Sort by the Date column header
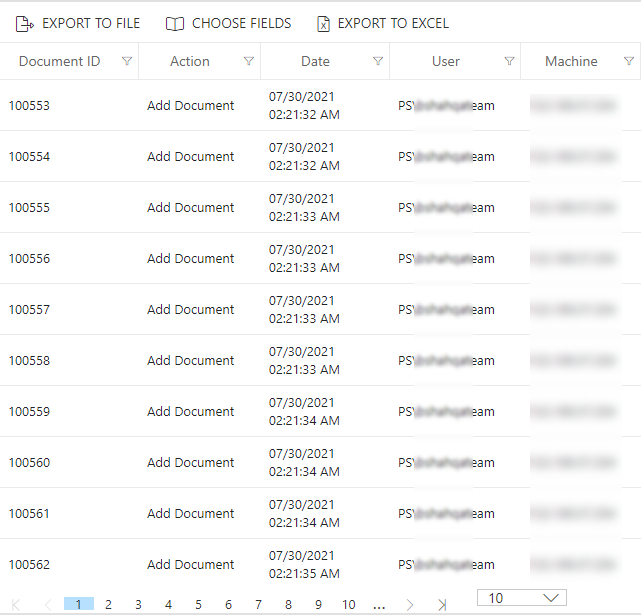 [315, 61]
